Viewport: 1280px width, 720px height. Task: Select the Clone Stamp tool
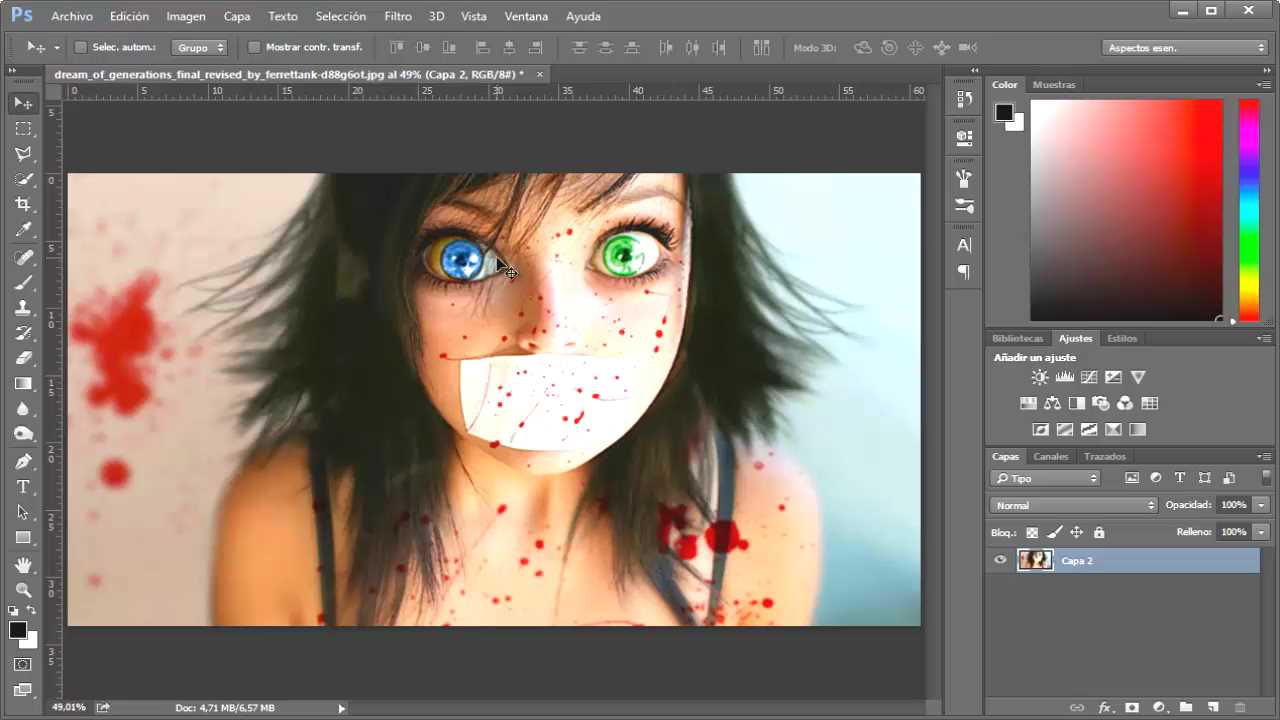[x=23, y=308]
